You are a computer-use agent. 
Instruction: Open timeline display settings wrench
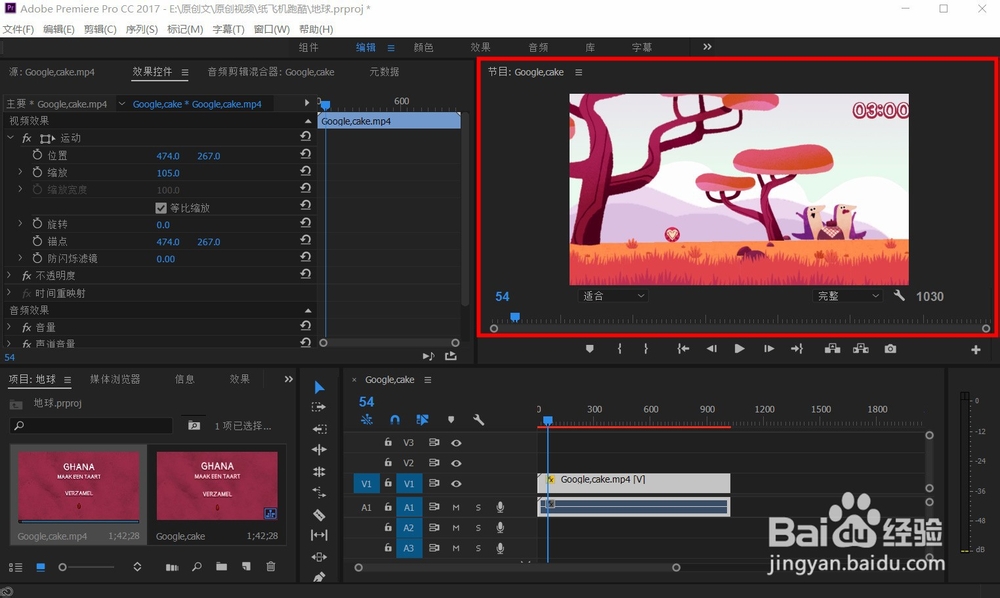tap(478, 419)
